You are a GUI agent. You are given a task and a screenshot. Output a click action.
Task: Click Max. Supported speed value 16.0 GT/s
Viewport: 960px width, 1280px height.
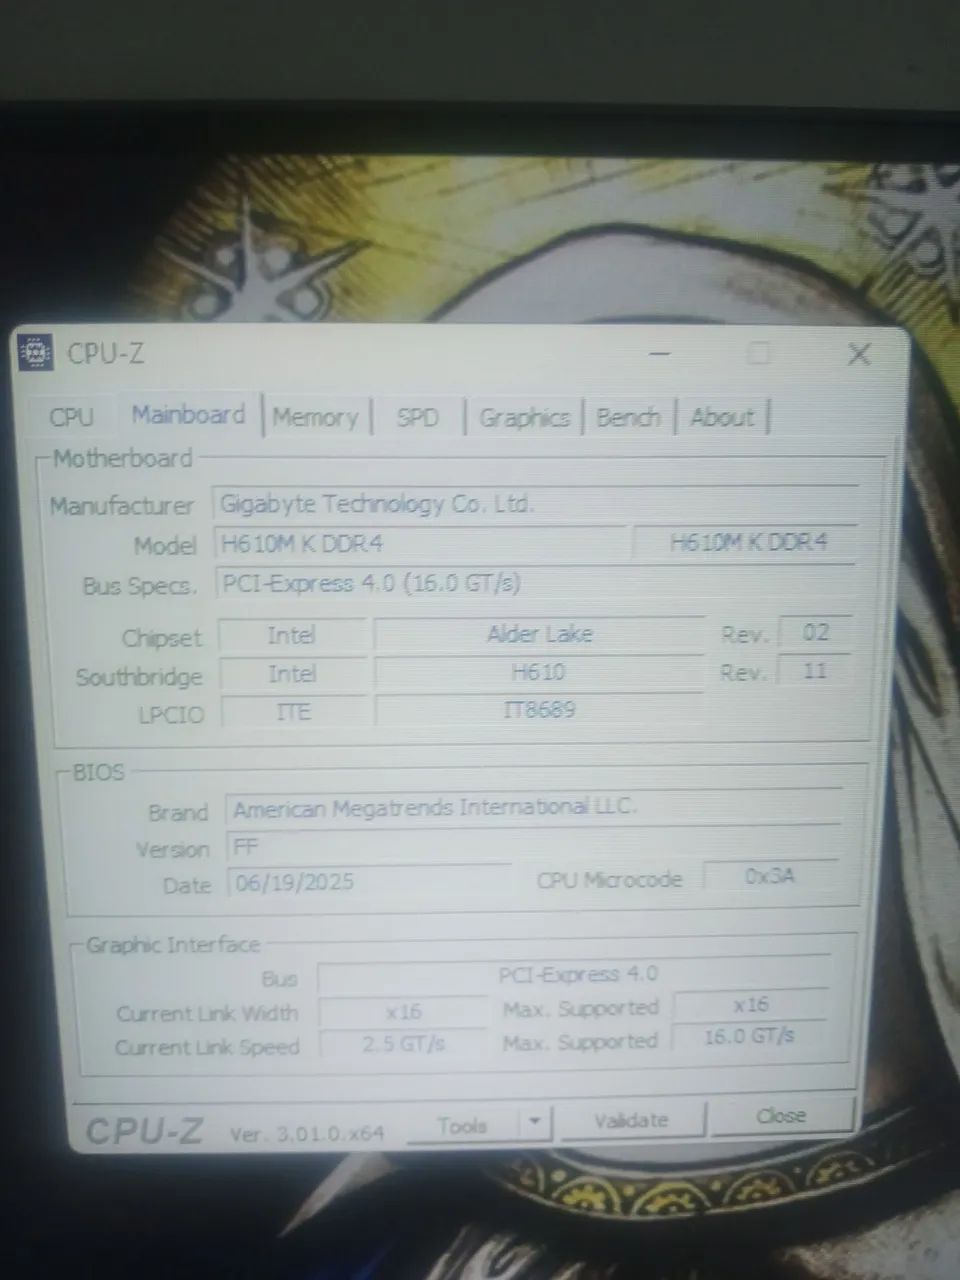tap(750, 1036)
